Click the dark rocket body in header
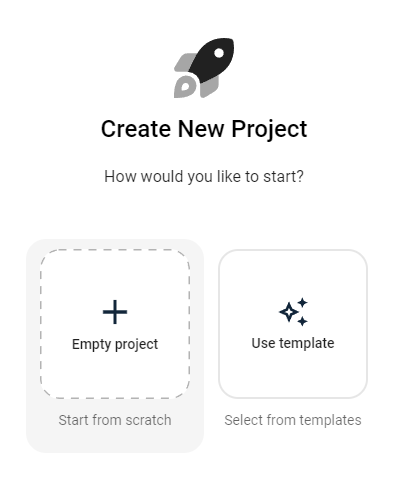Screen dimensions: 403x485 click(213, 59)
